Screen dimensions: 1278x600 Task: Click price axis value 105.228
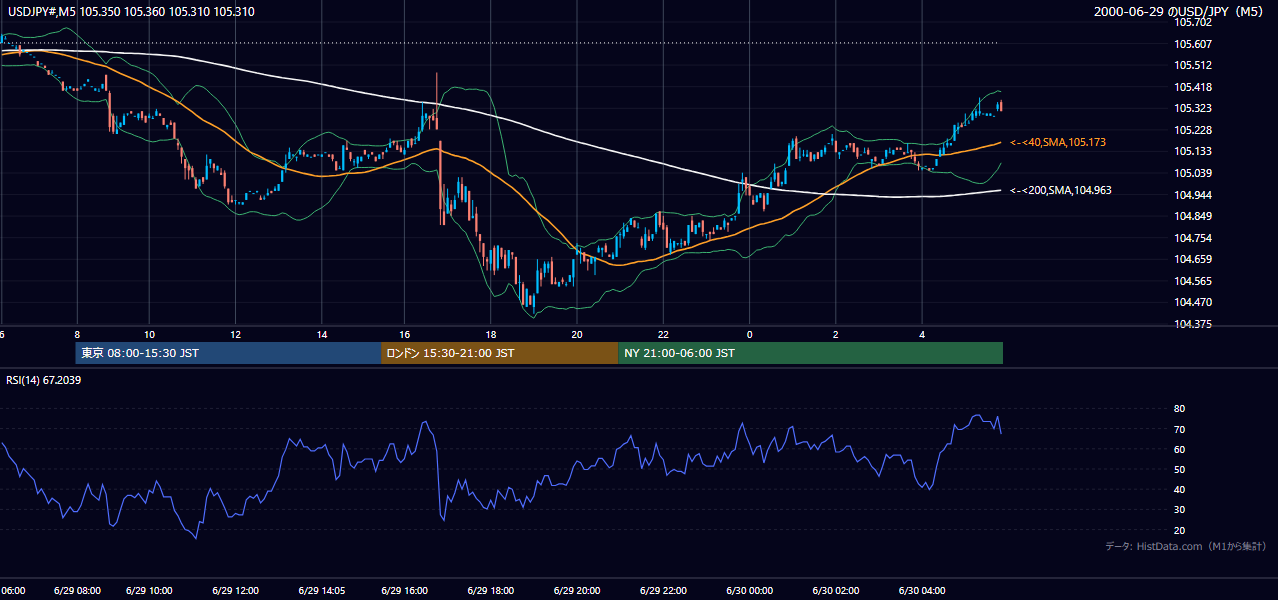(x=1192, y=130)
